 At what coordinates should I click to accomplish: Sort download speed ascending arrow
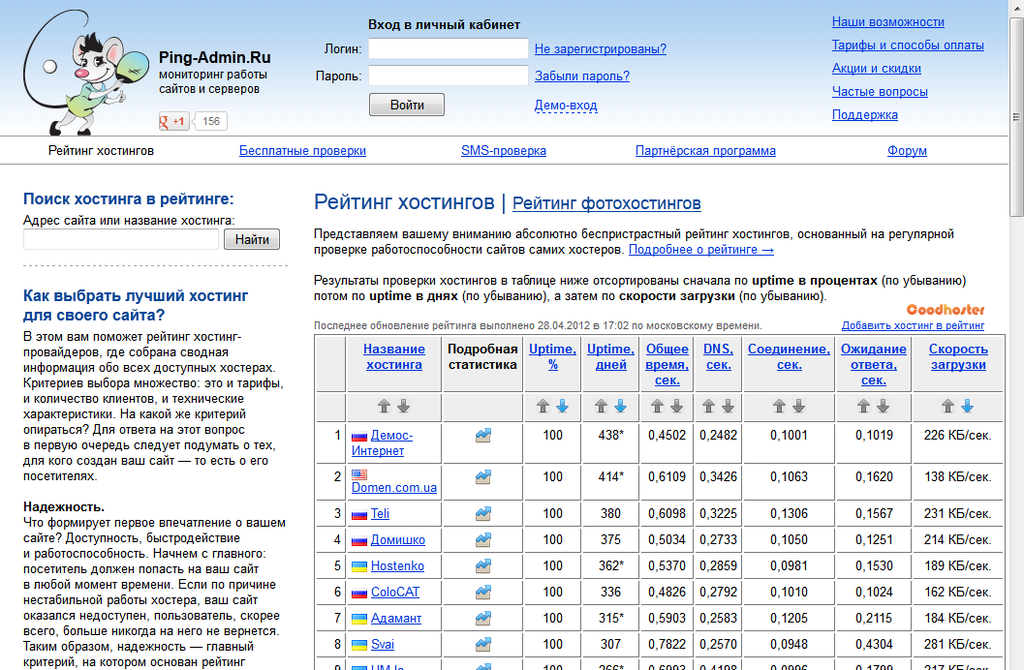click(x=948, y=406)
